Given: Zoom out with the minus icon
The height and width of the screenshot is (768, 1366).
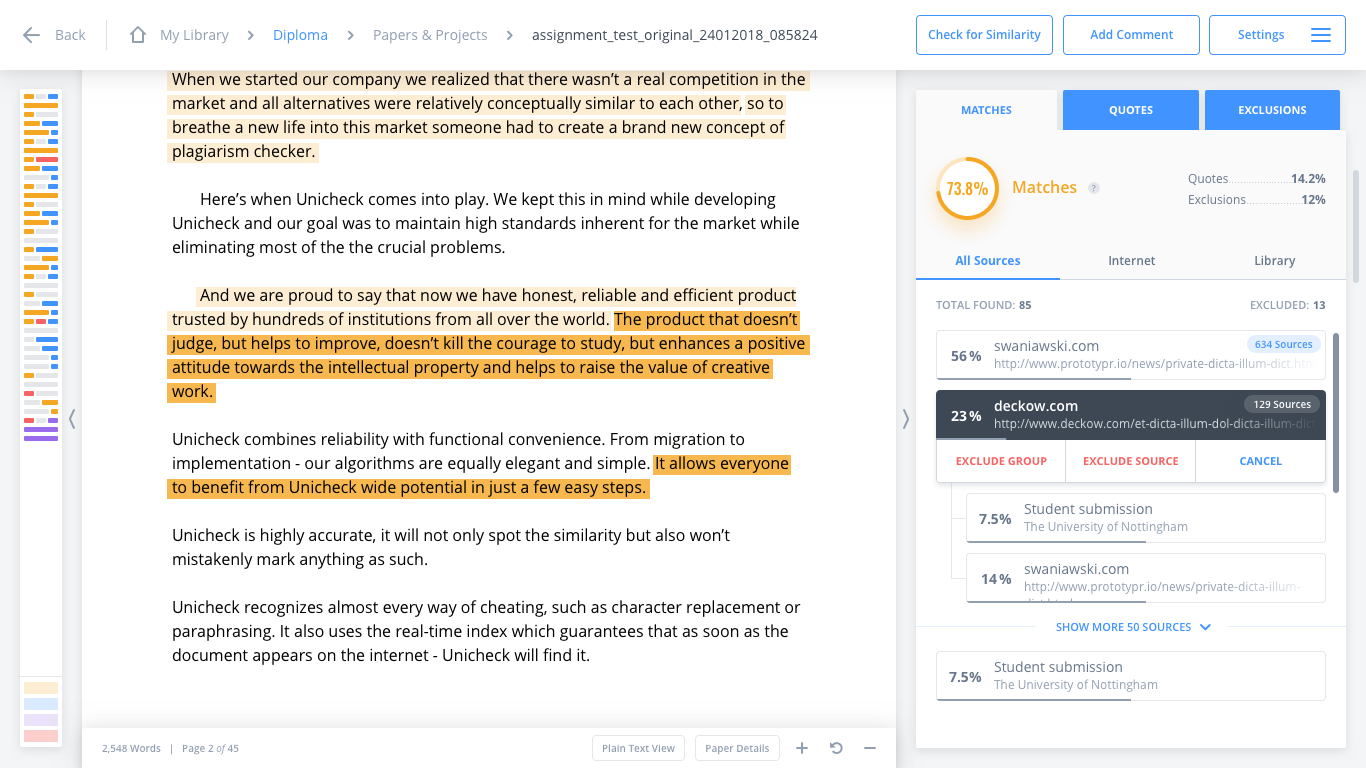Looking at the screenshot, I should (870, 748).
